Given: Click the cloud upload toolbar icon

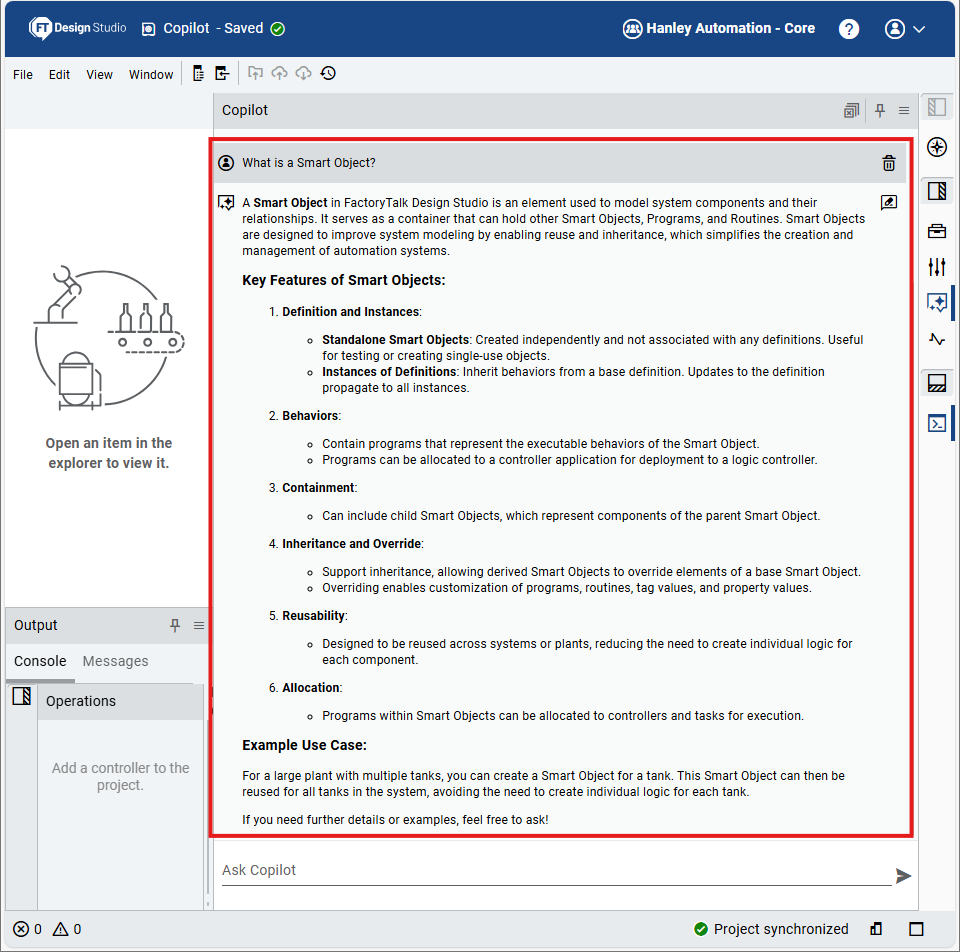Looking at the screenshot, I should pyautogui.click(x=279, y=73).
